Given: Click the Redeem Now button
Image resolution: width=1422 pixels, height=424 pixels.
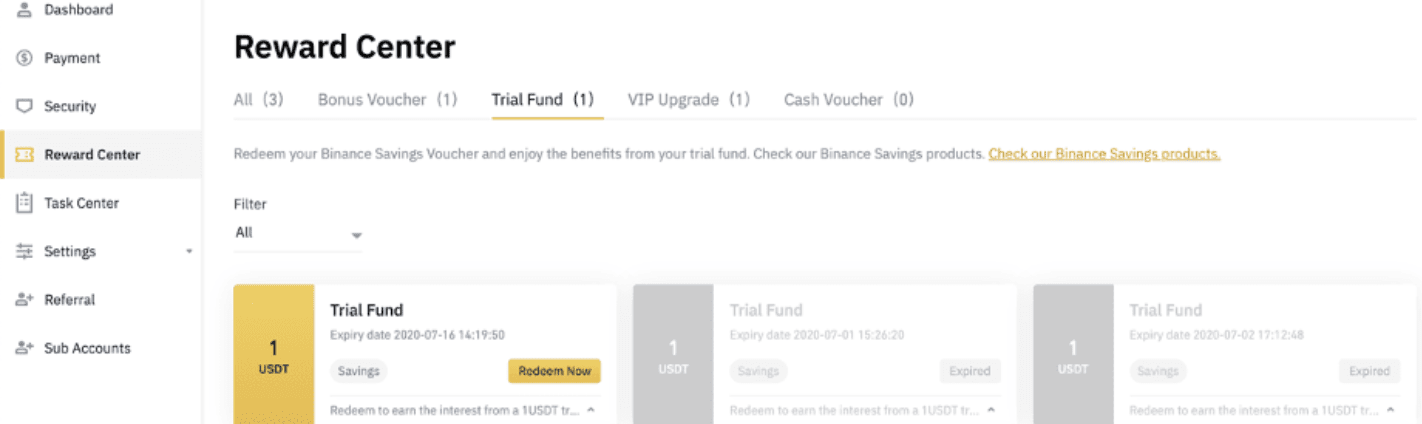Looking at the screenshot, I should coord(554,371).
